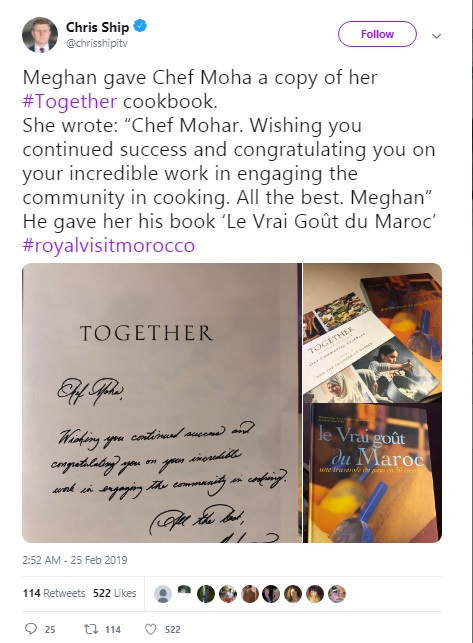Like the tweet with heart icon

click(x=151, y=629)
